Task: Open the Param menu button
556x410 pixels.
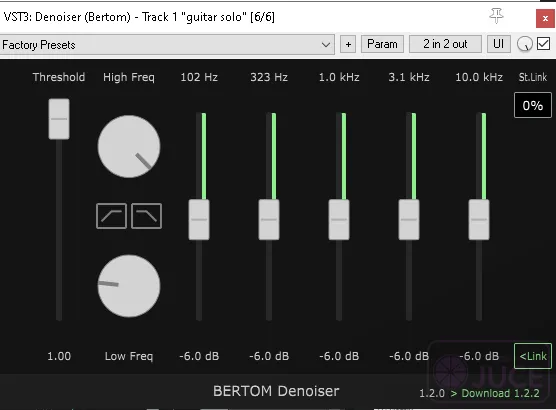Action: click(x=382, y=44)
